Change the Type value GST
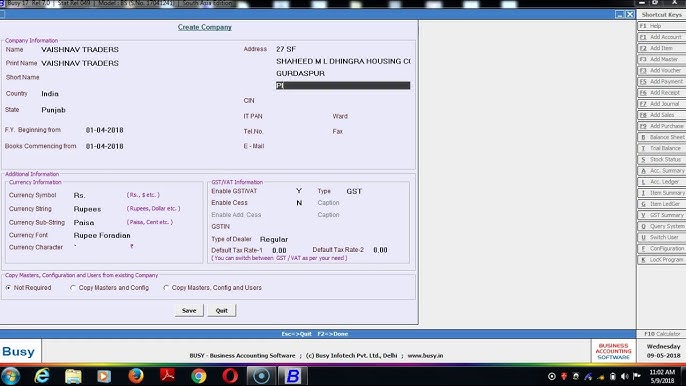The height and width of the screenshot is (386, 686). click(x=354, y=191)
